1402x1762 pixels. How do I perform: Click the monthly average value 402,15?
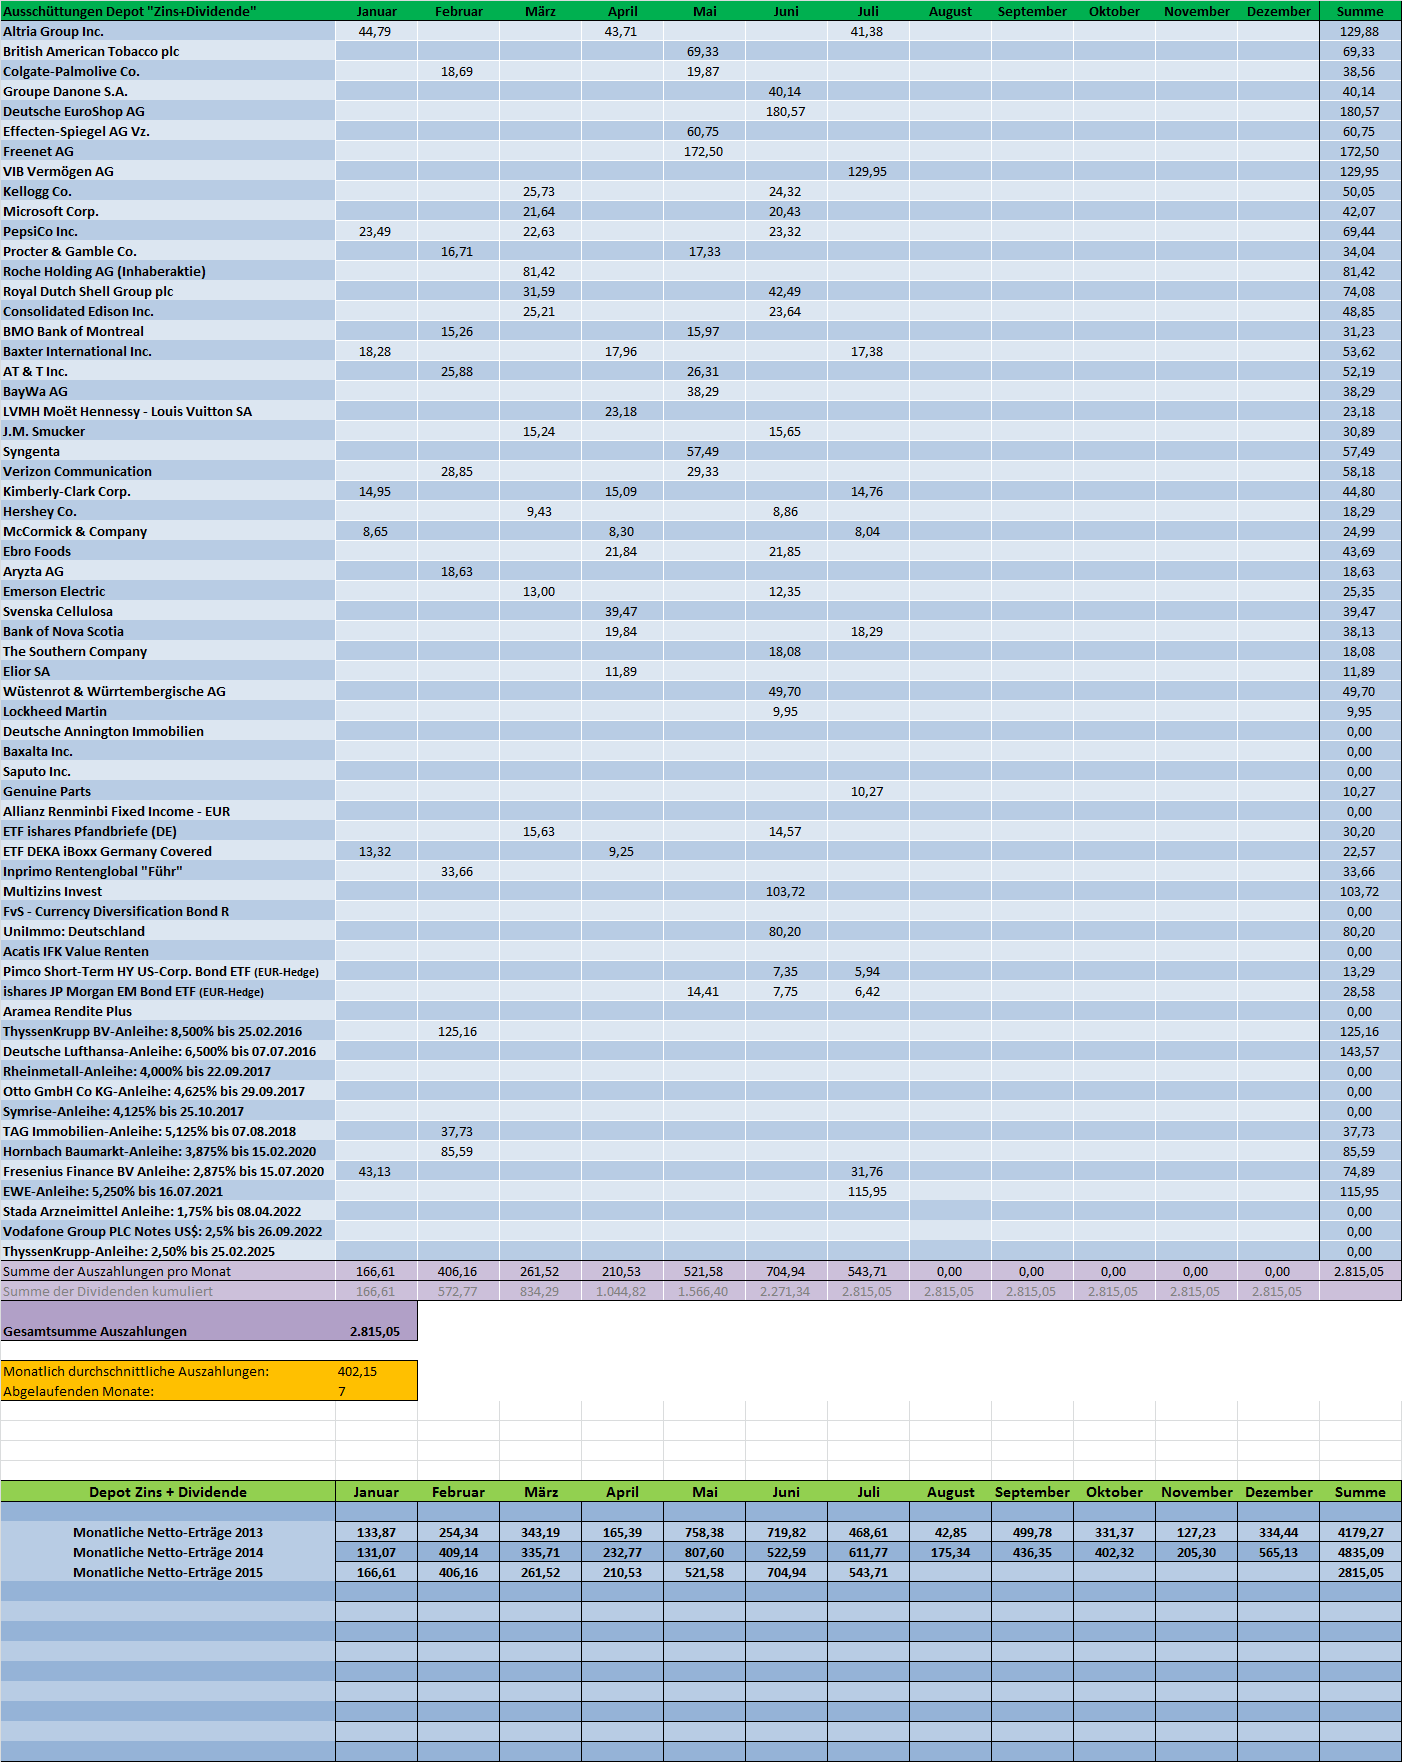(x=357, y=1371)
